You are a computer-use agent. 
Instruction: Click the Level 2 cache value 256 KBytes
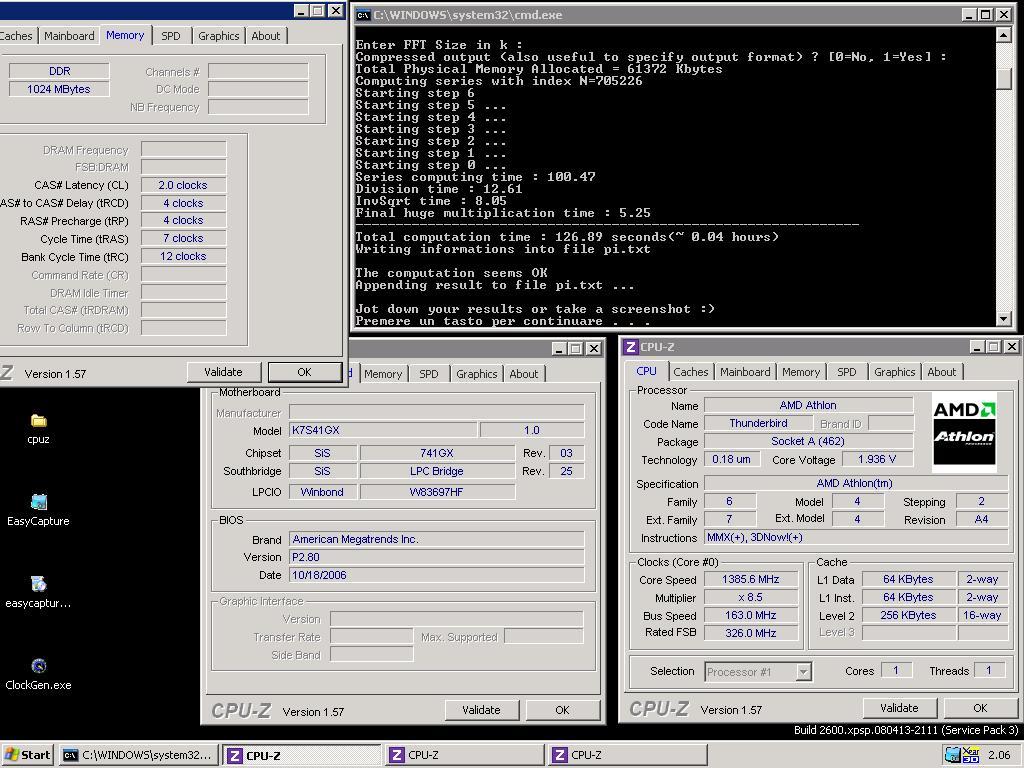coord(908,615)
